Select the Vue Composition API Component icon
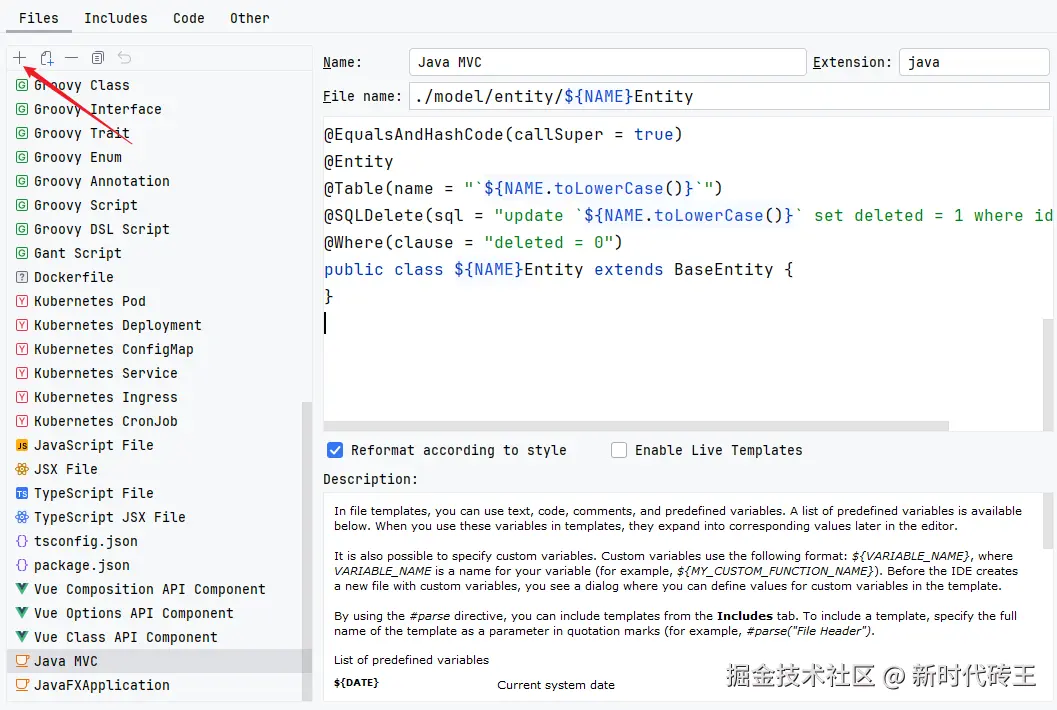This screenshot has height=710, width=1057. point(22,589)
